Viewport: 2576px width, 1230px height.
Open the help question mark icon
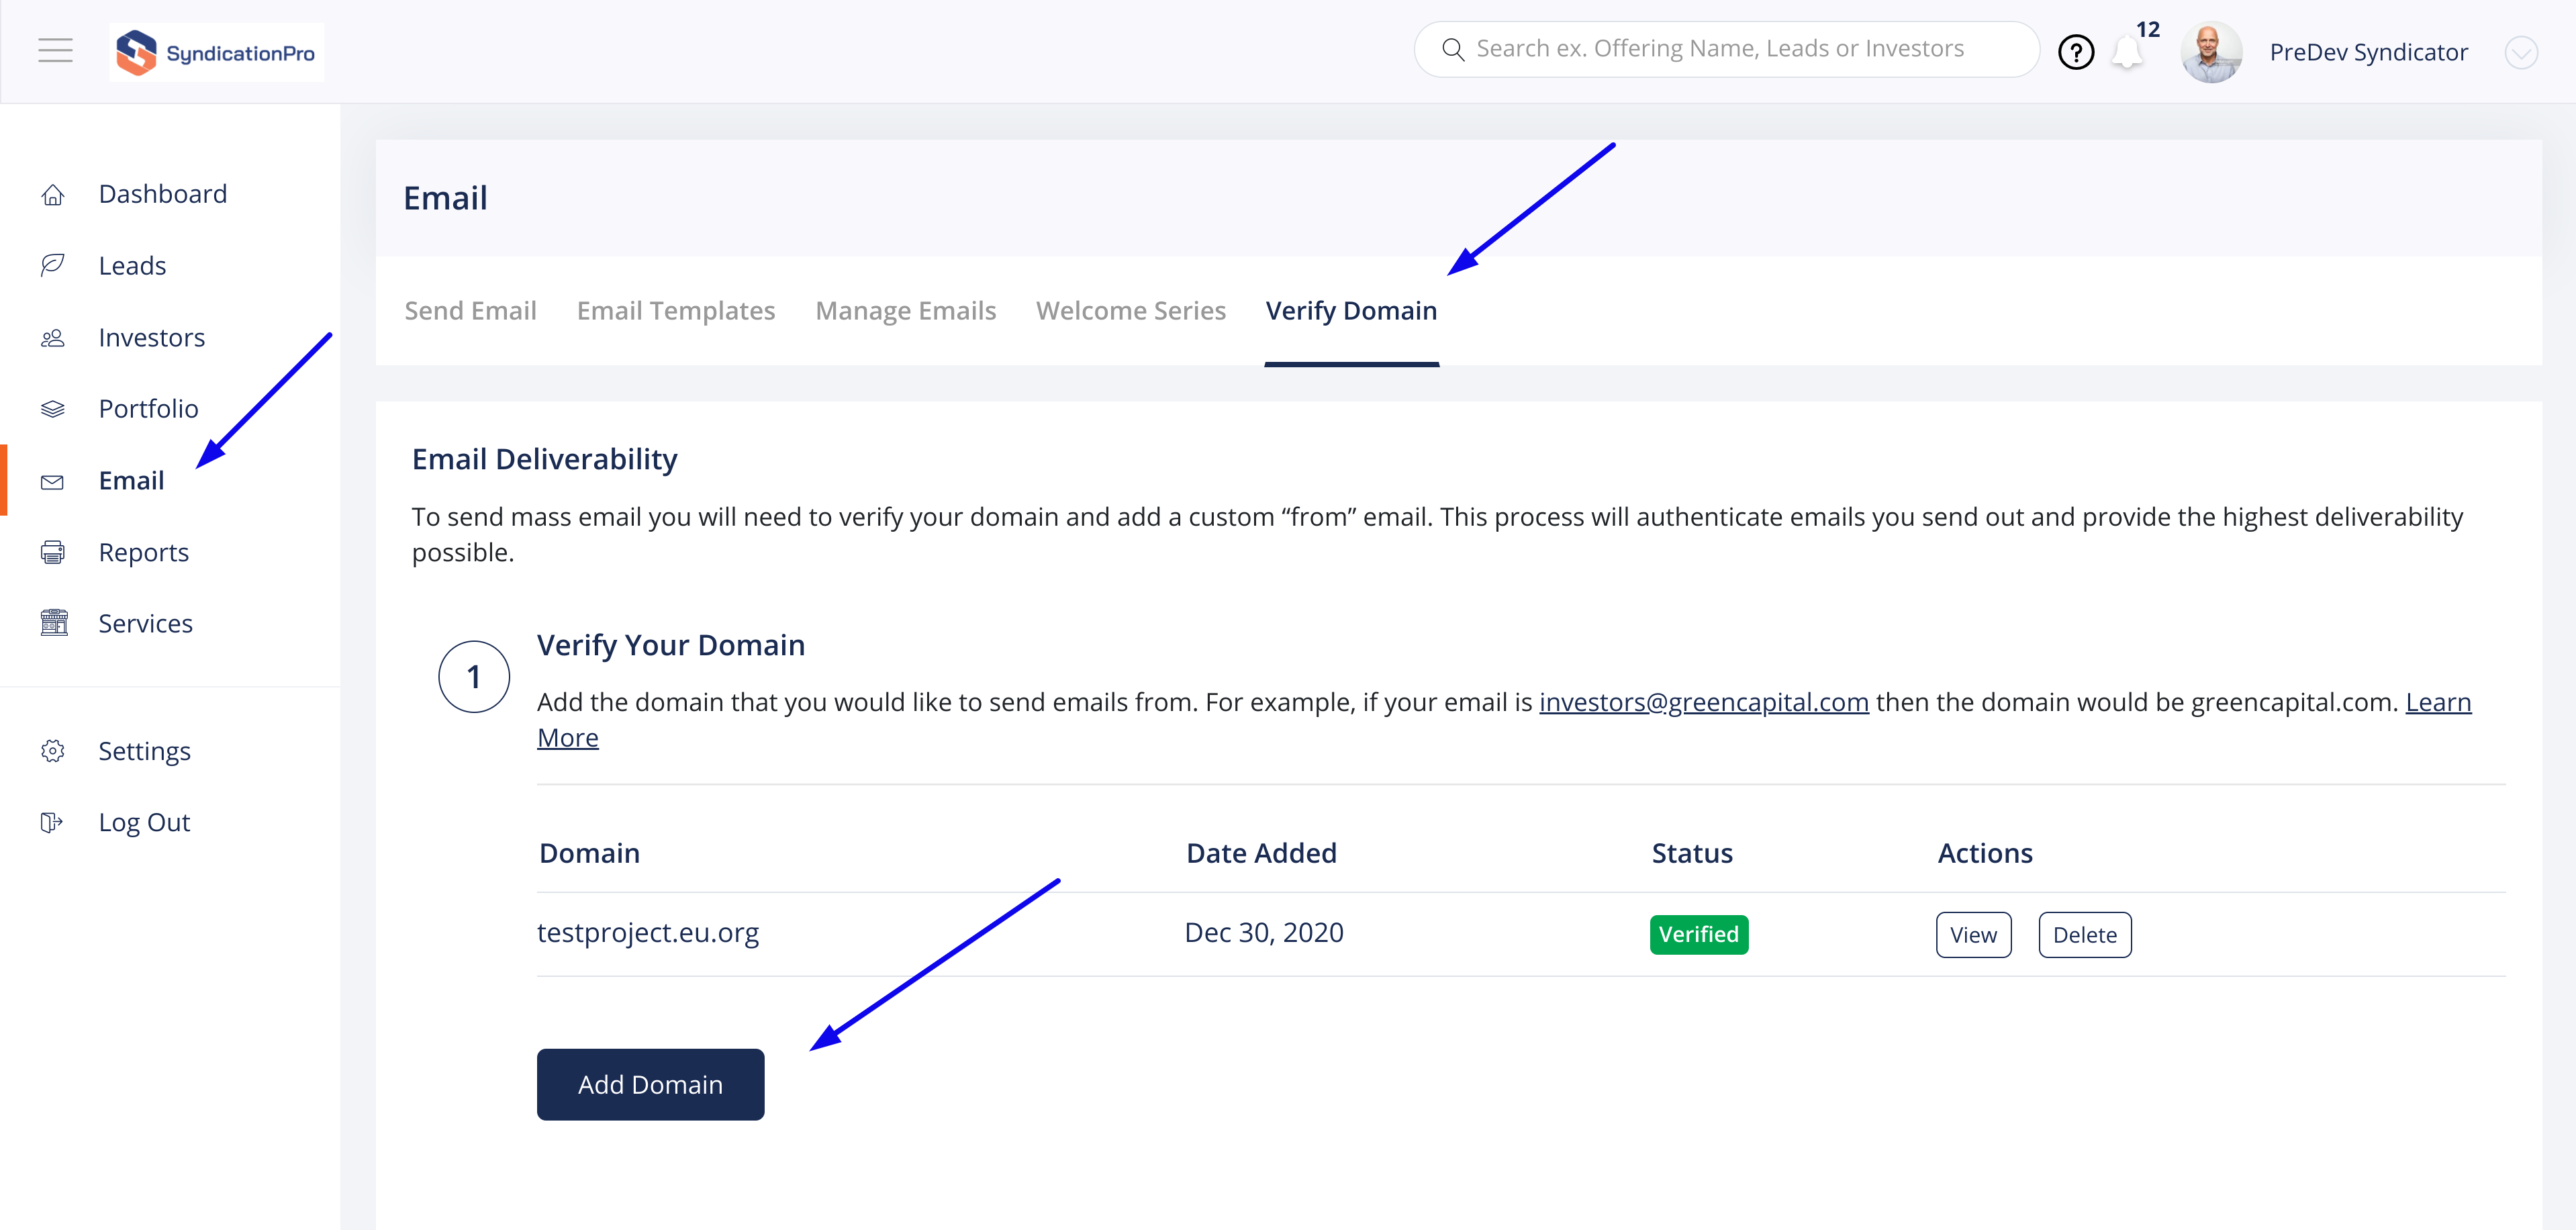pos(2076,52)
